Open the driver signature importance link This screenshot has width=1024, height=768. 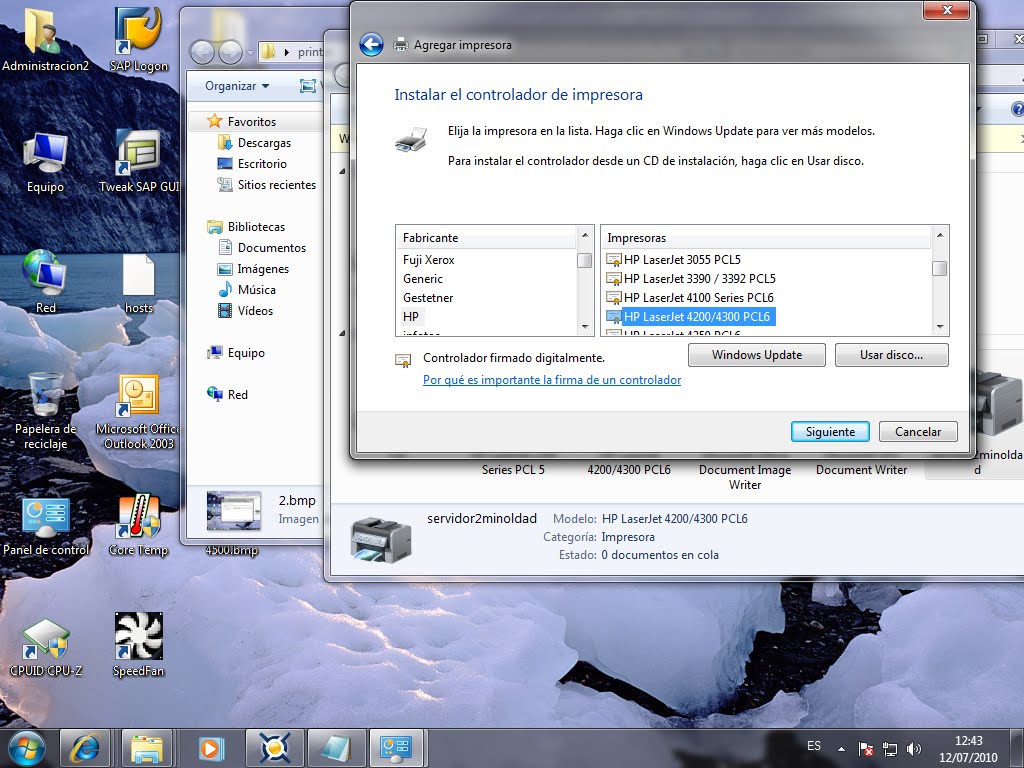click(x=552, y=380)
